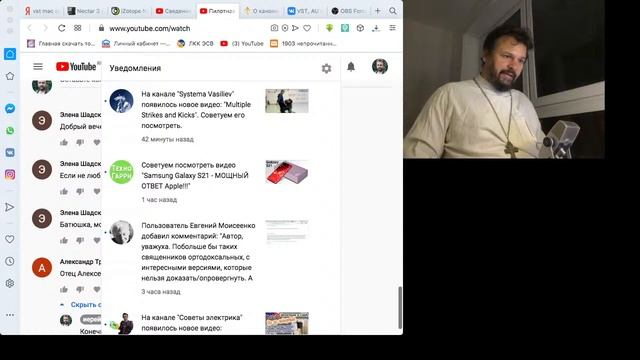The height and width of the screenshot is (360, 640).
Task: Dislike the comment starting 'Добрый веч'
Action: click(80, 142)
